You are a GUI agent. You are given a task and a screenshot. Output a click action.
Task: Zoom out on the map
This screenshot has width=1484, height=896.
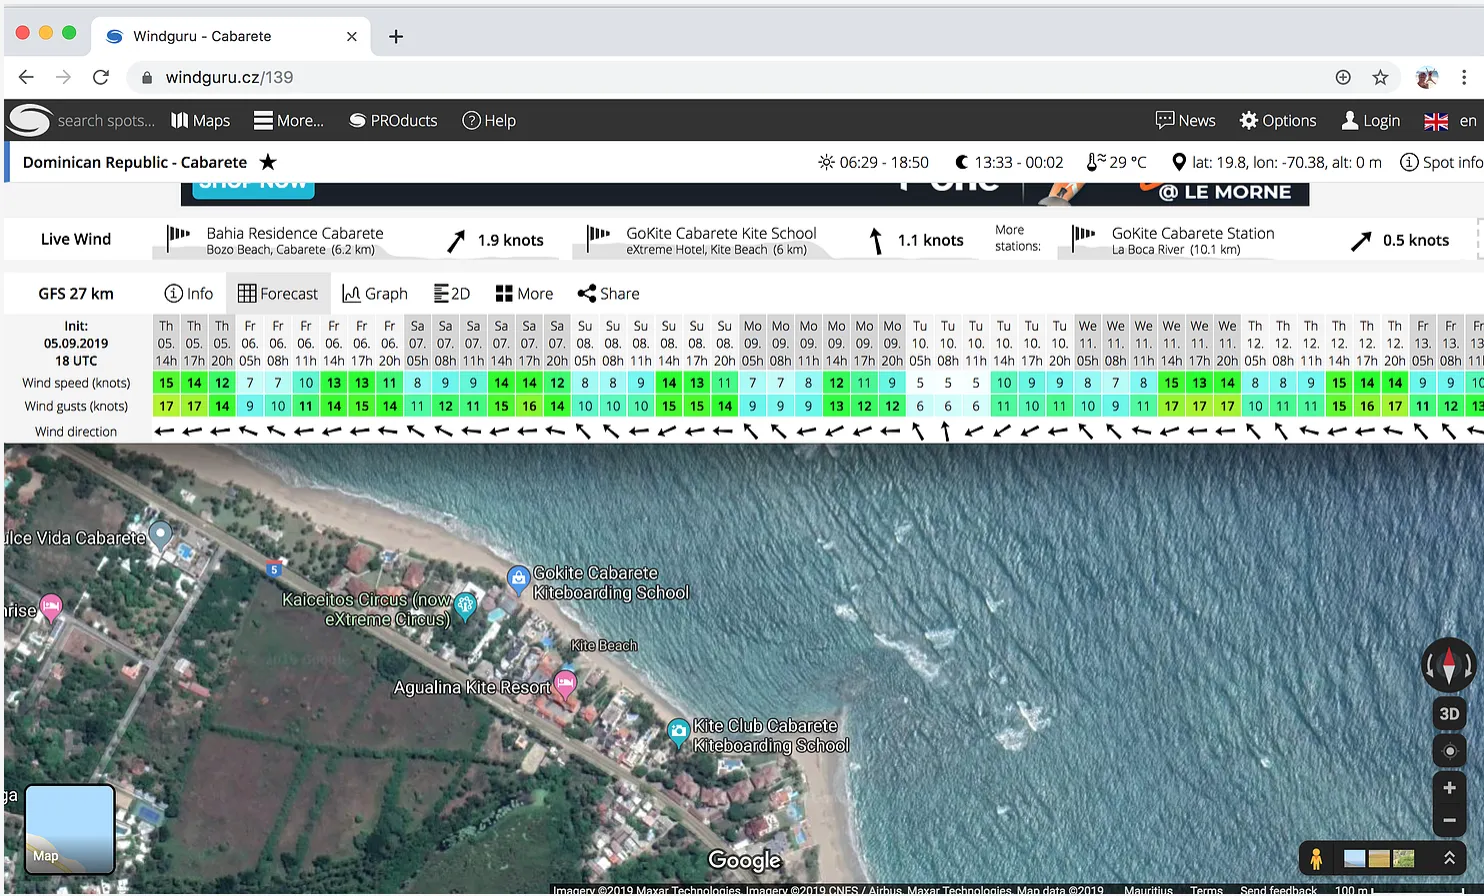(x=1449, y=821)
